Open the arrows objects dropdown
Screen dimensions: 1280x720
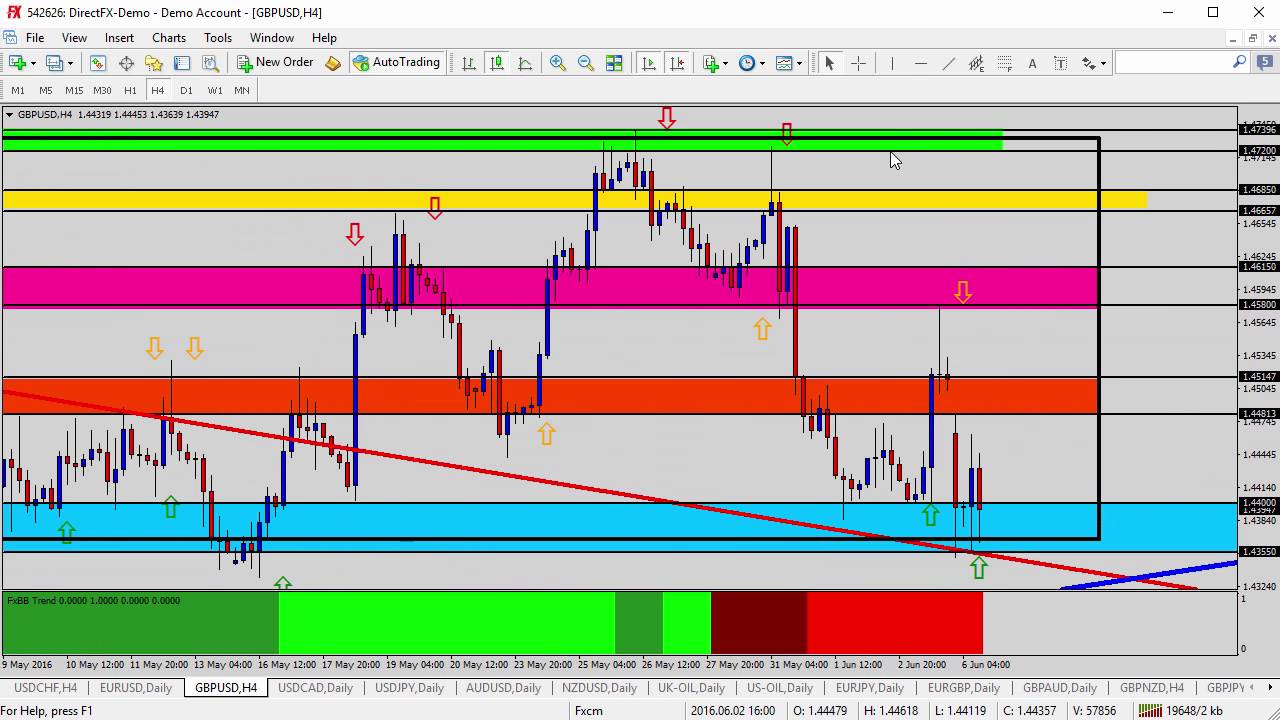coord(1093,63)
